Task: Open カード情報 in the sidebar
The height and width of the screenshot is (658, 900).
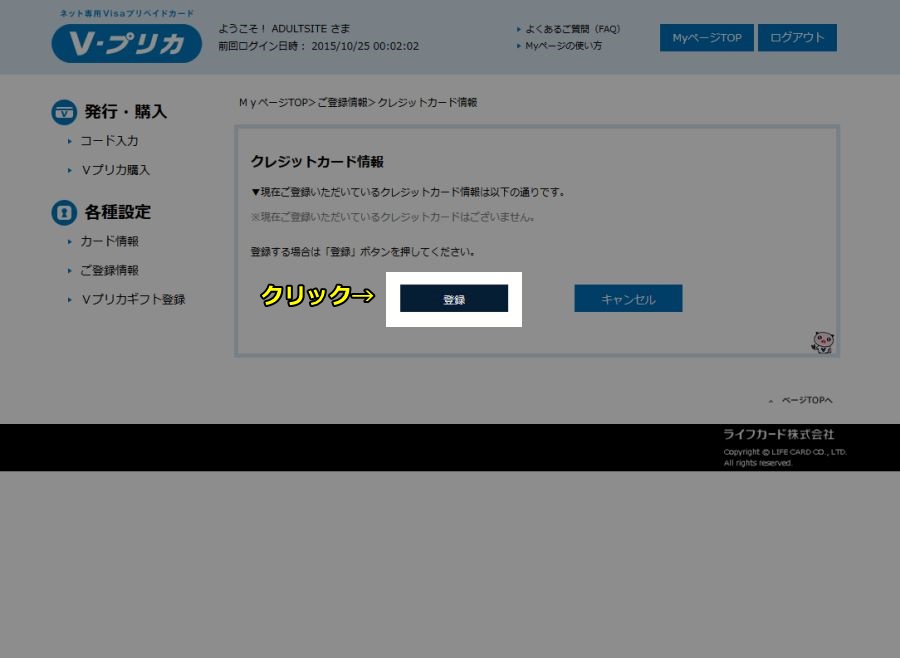Action: 109,241
